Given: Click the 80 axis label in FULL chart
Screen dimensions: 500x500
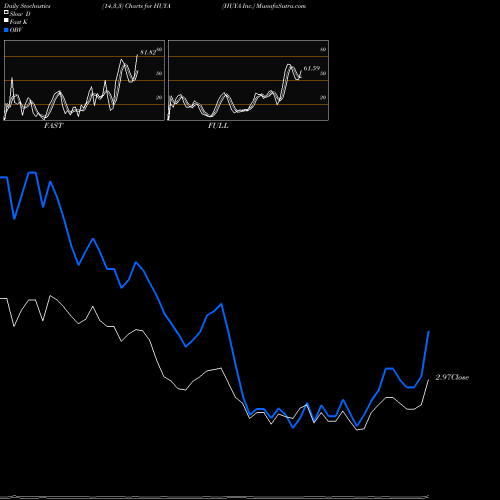Looking at the screenshot, I should click(323, 49).
